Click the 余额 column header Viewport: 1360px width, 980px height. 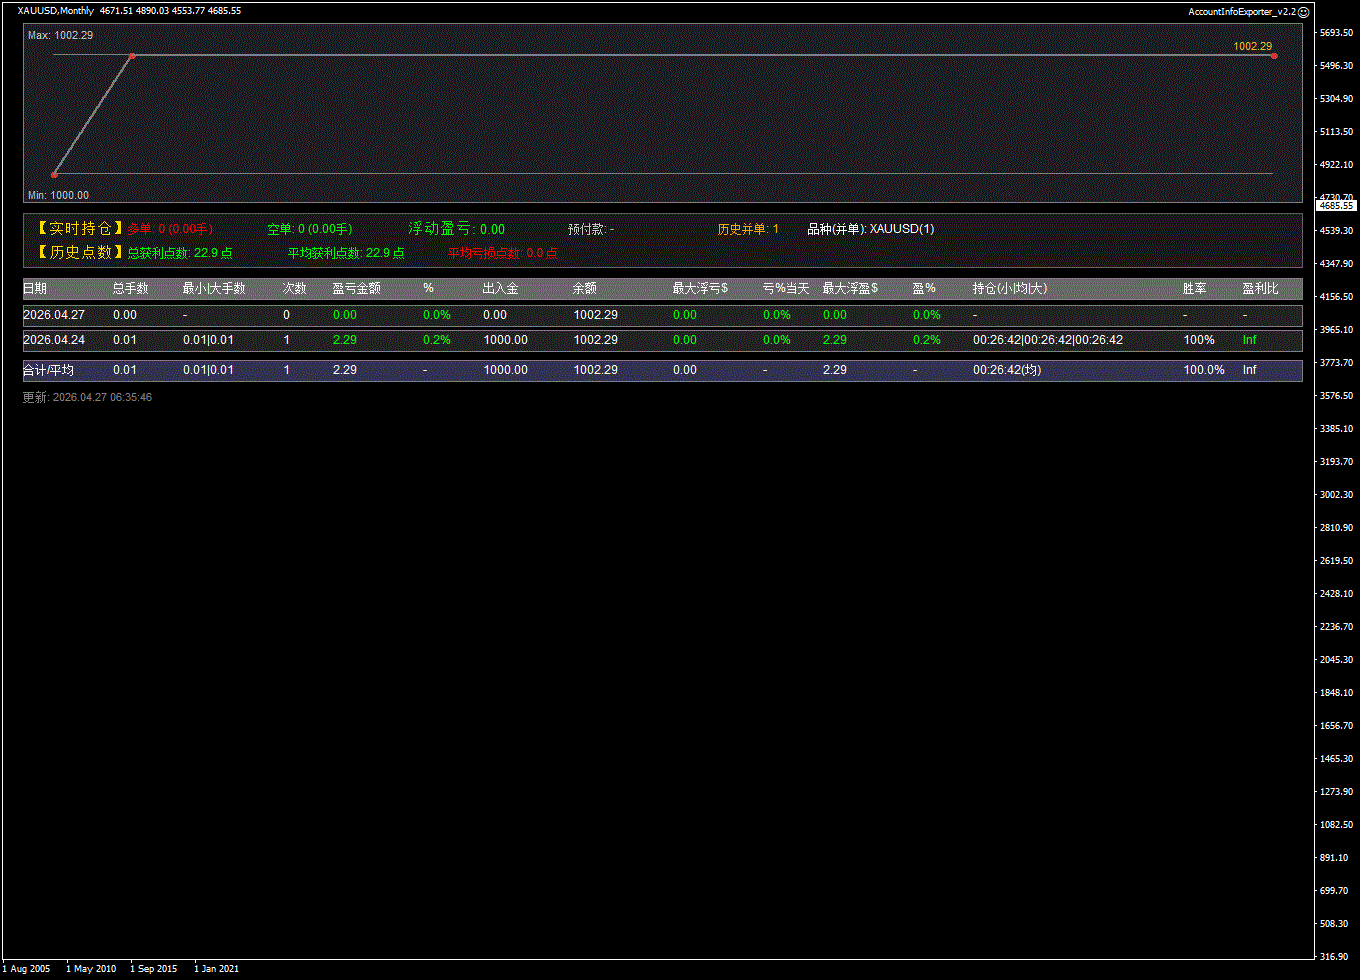(x=584, y=289)
